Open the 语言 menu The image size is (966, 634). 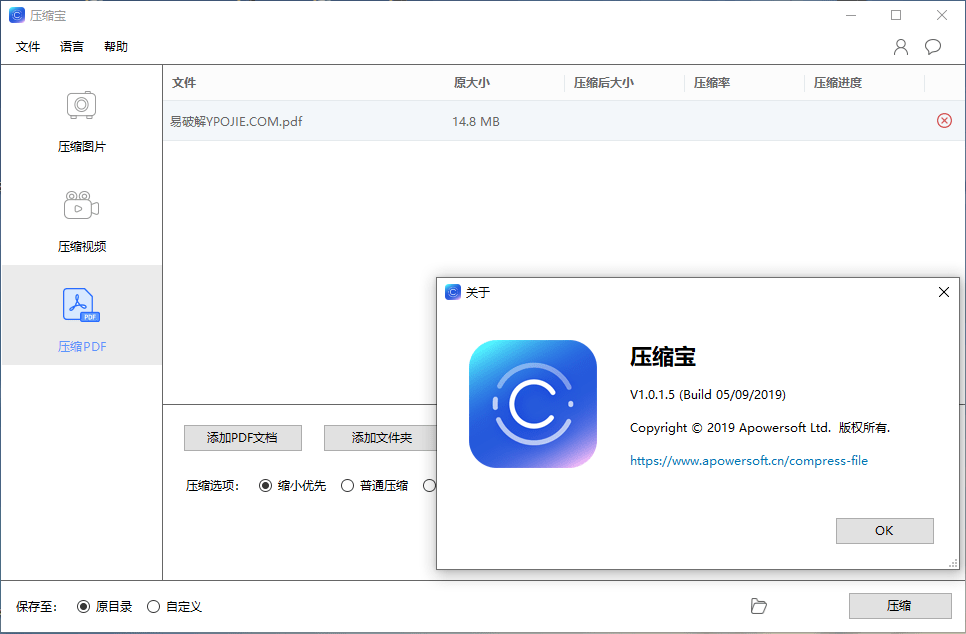point(71,47)
